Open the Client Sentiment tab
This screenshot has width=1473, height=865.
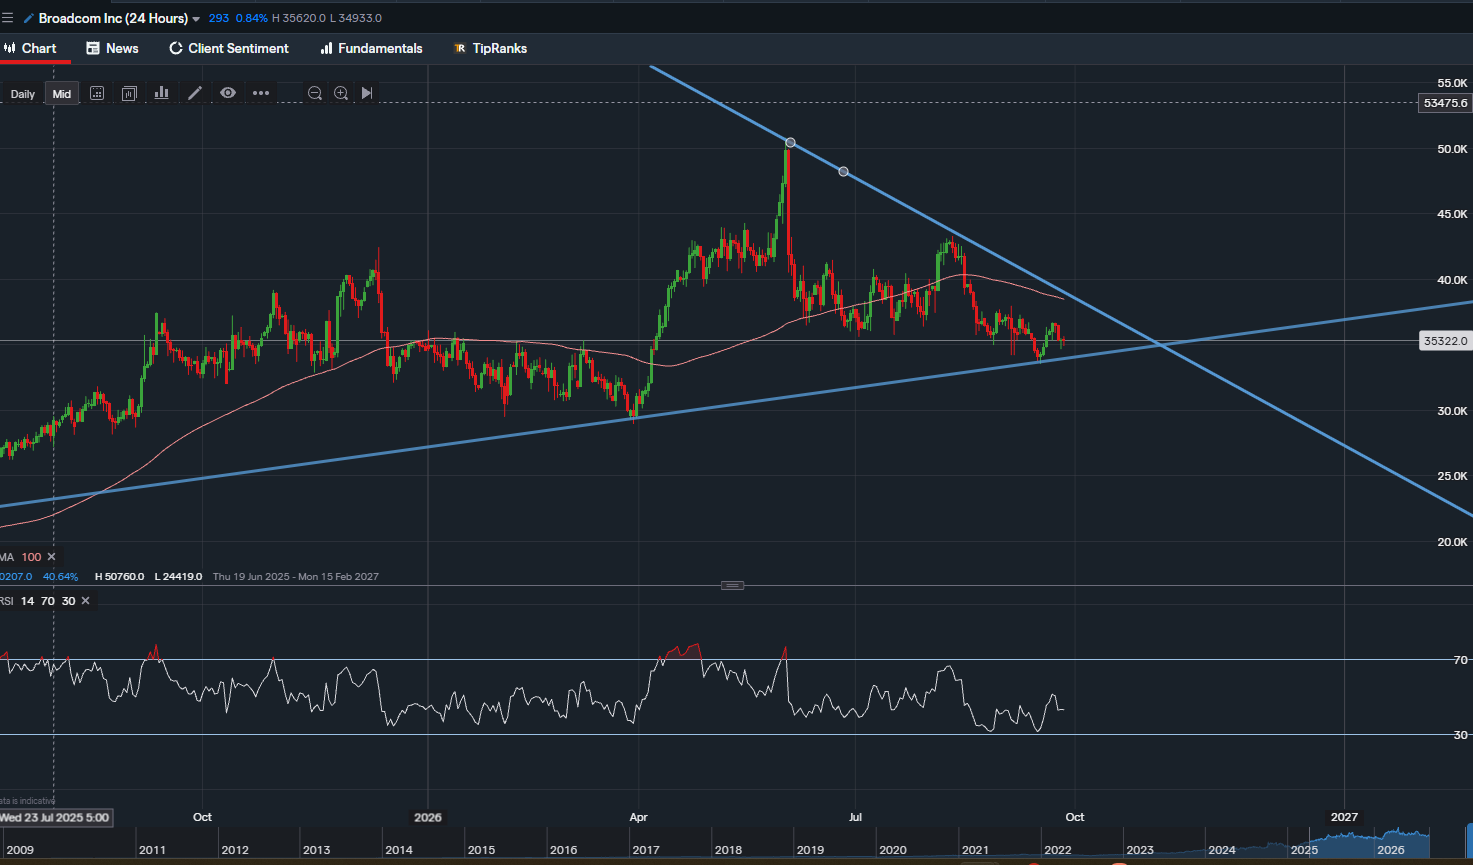(228, 48)
